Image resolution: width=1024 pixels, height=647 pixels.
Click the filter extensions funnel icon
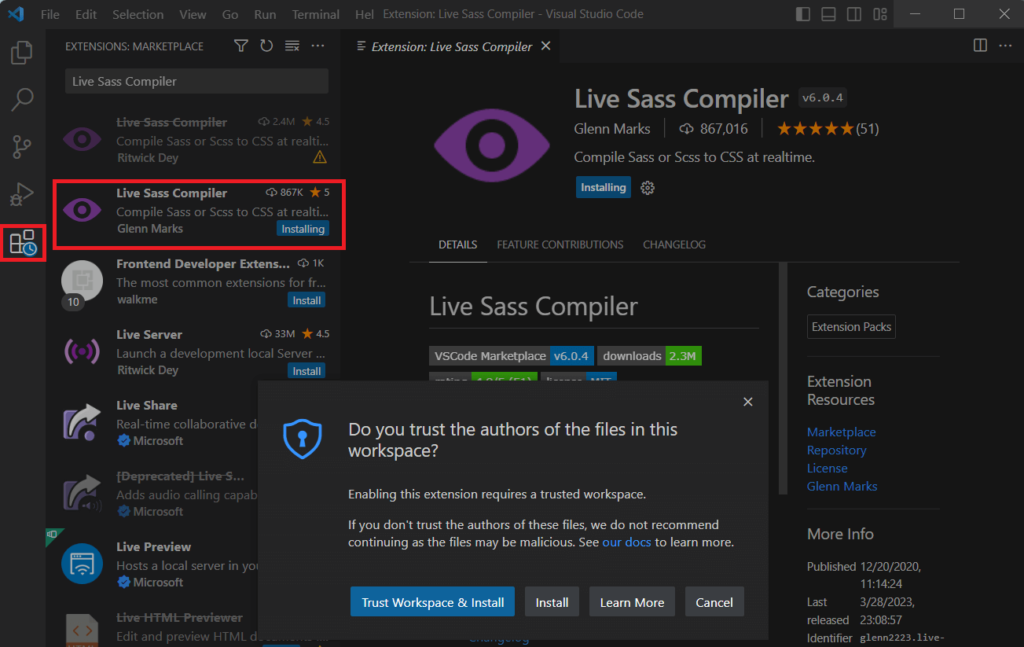point(241,46)
